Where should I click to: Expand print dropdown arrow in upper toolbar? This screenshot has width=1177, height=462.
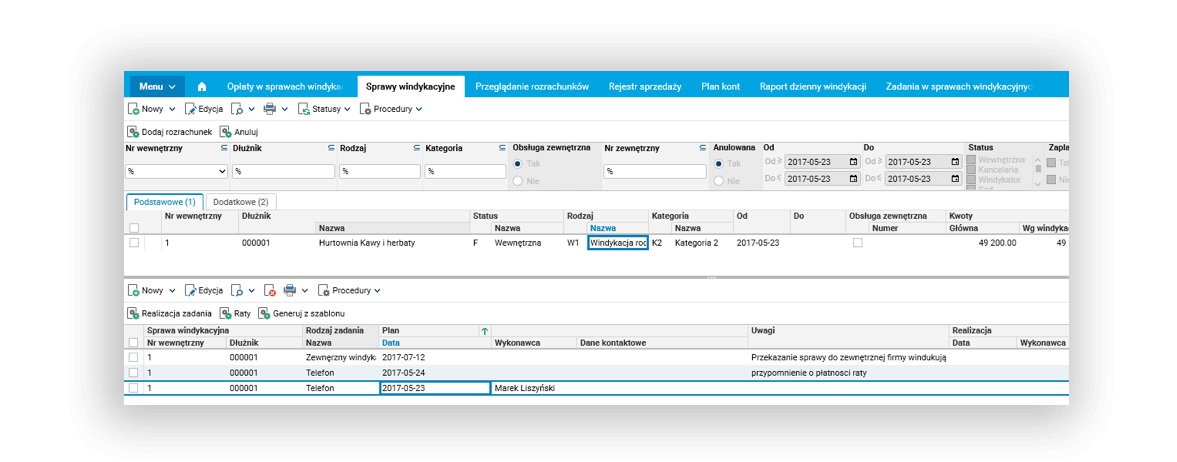coord(286,110)
